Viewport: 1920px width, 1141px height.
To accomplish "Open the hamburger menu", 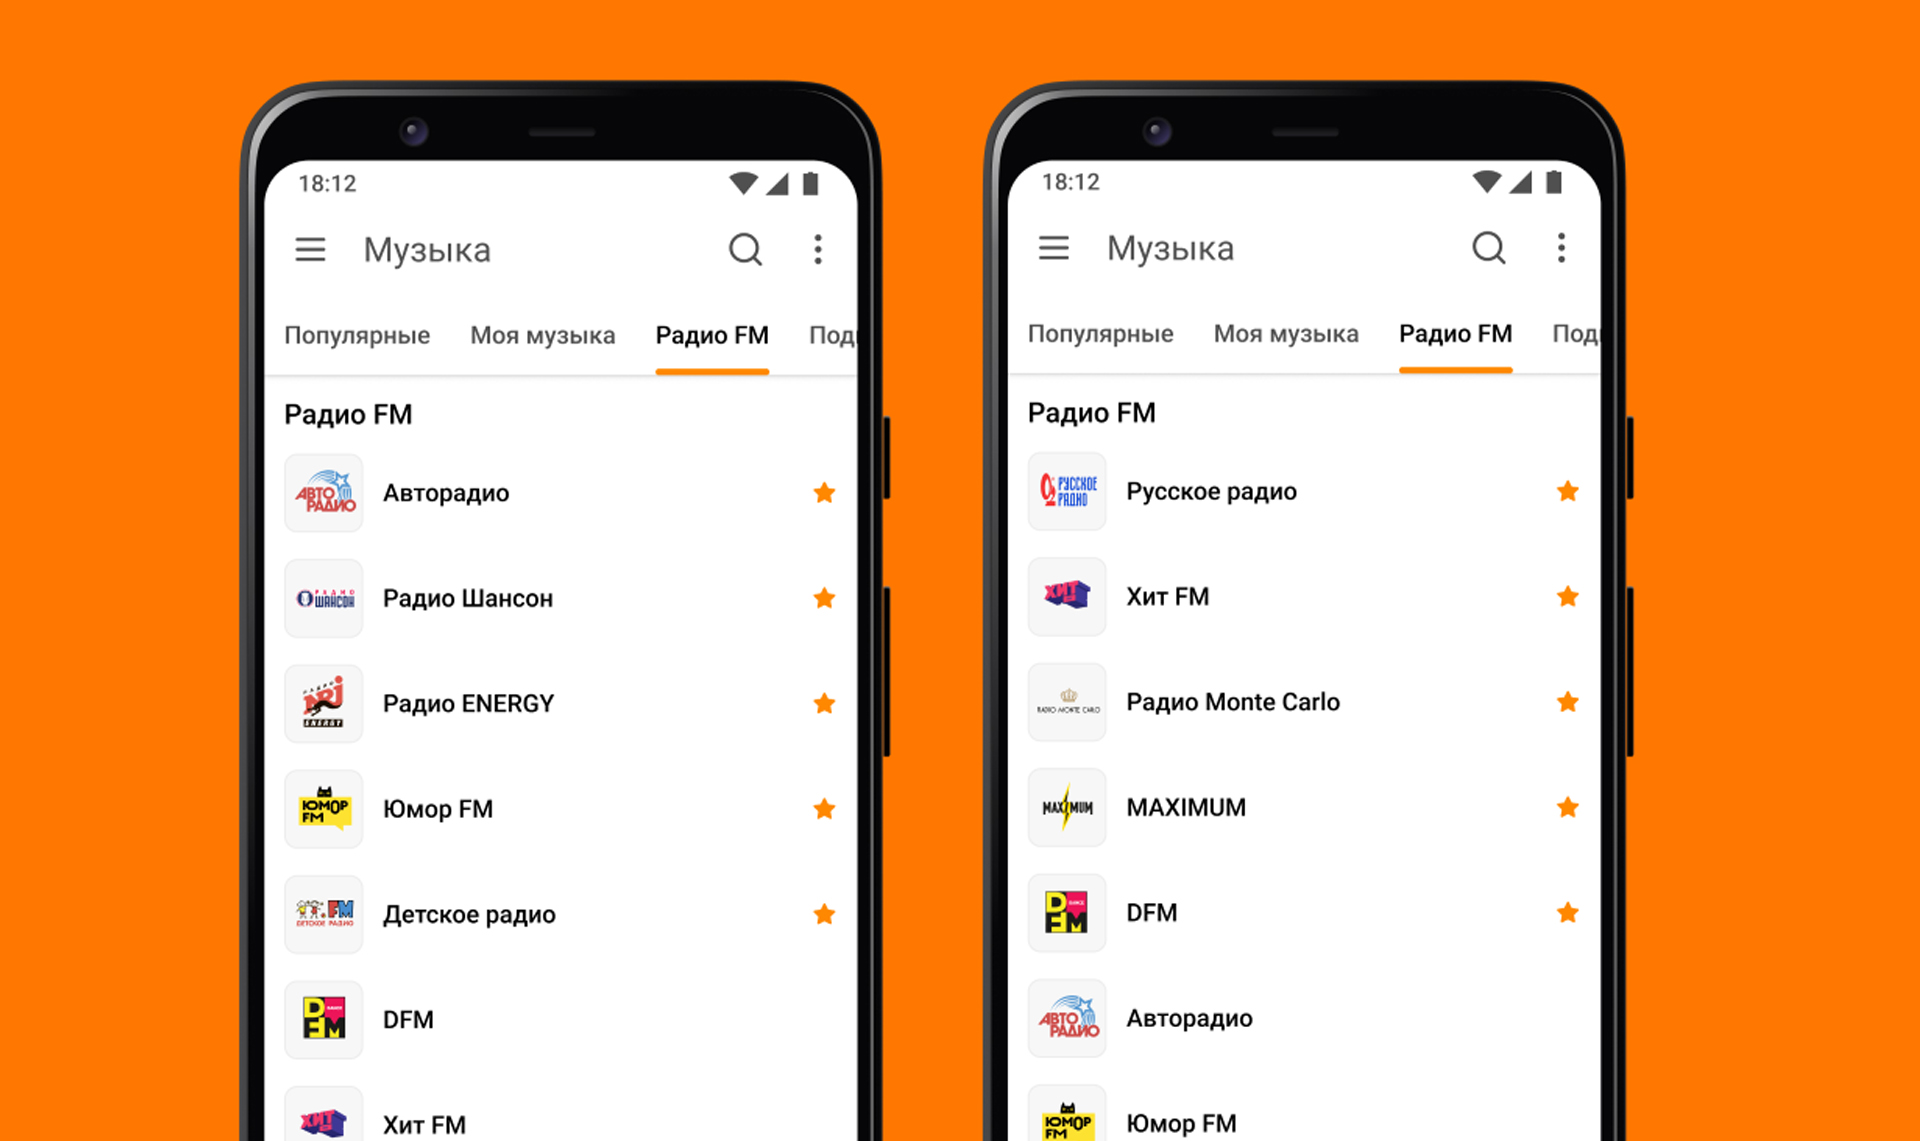I will tap(314, 249).
